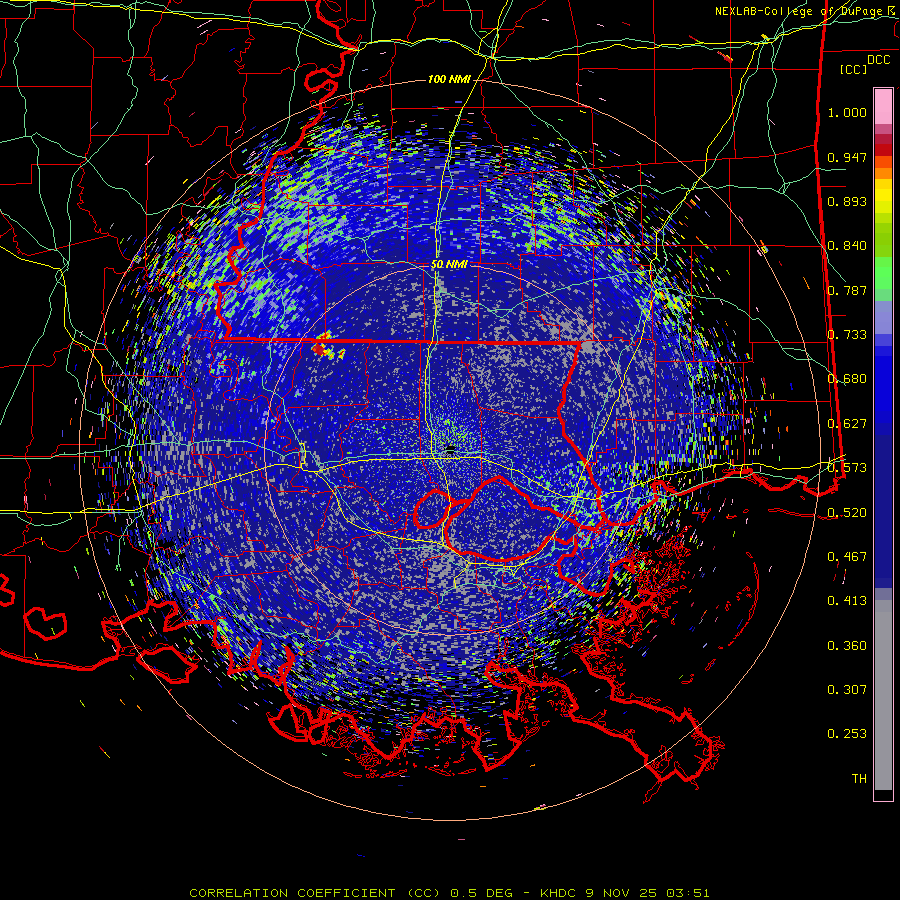The width and height of the screenshot is (900, 900).
Task: Select the 1.000 value on color scale
Action: point(847,112)
